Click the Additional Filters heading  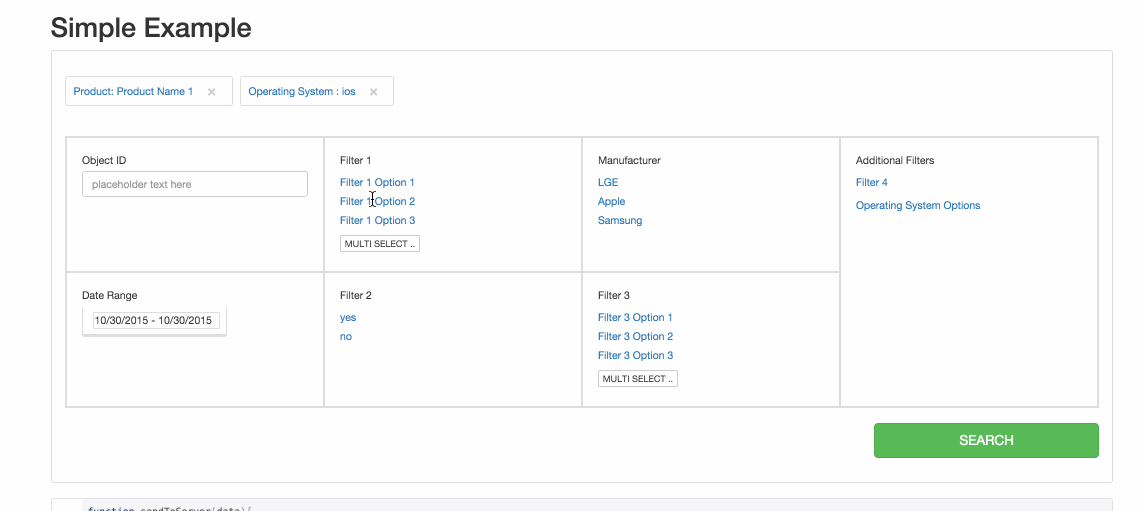[x=895, y=161]
